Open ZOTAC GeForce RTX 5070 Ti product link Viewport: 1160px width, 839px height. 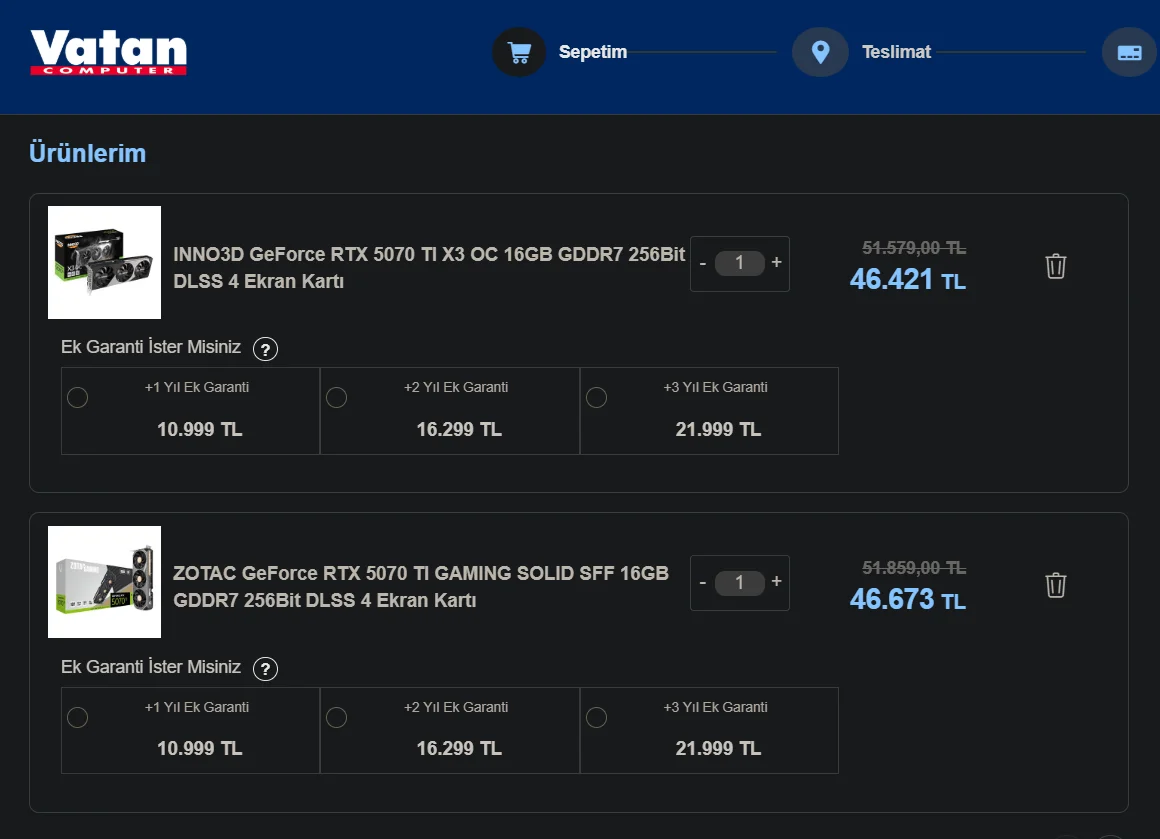pos(421,587)
